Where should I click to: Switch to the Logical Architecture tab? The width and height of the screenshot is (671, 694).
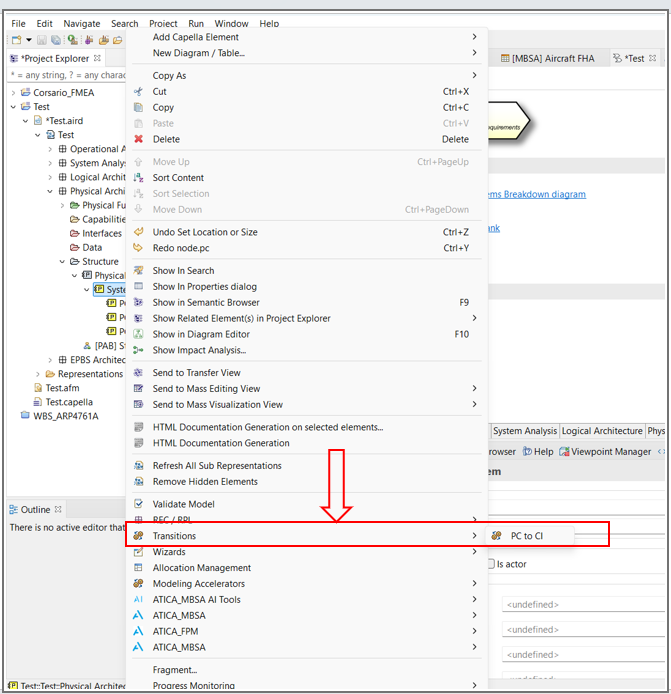(602, 431)
